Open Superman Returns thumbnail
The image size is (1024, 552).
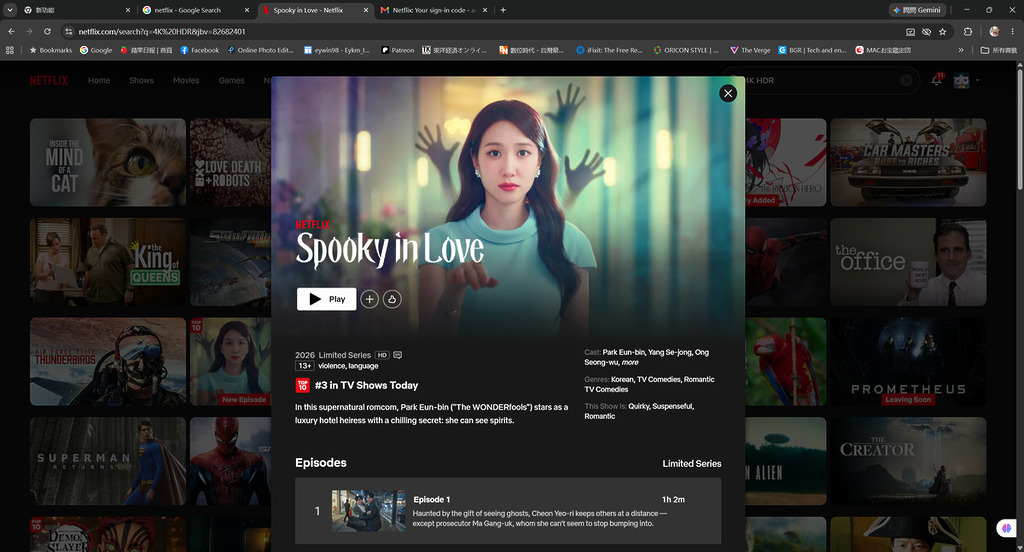coord(108,461)
